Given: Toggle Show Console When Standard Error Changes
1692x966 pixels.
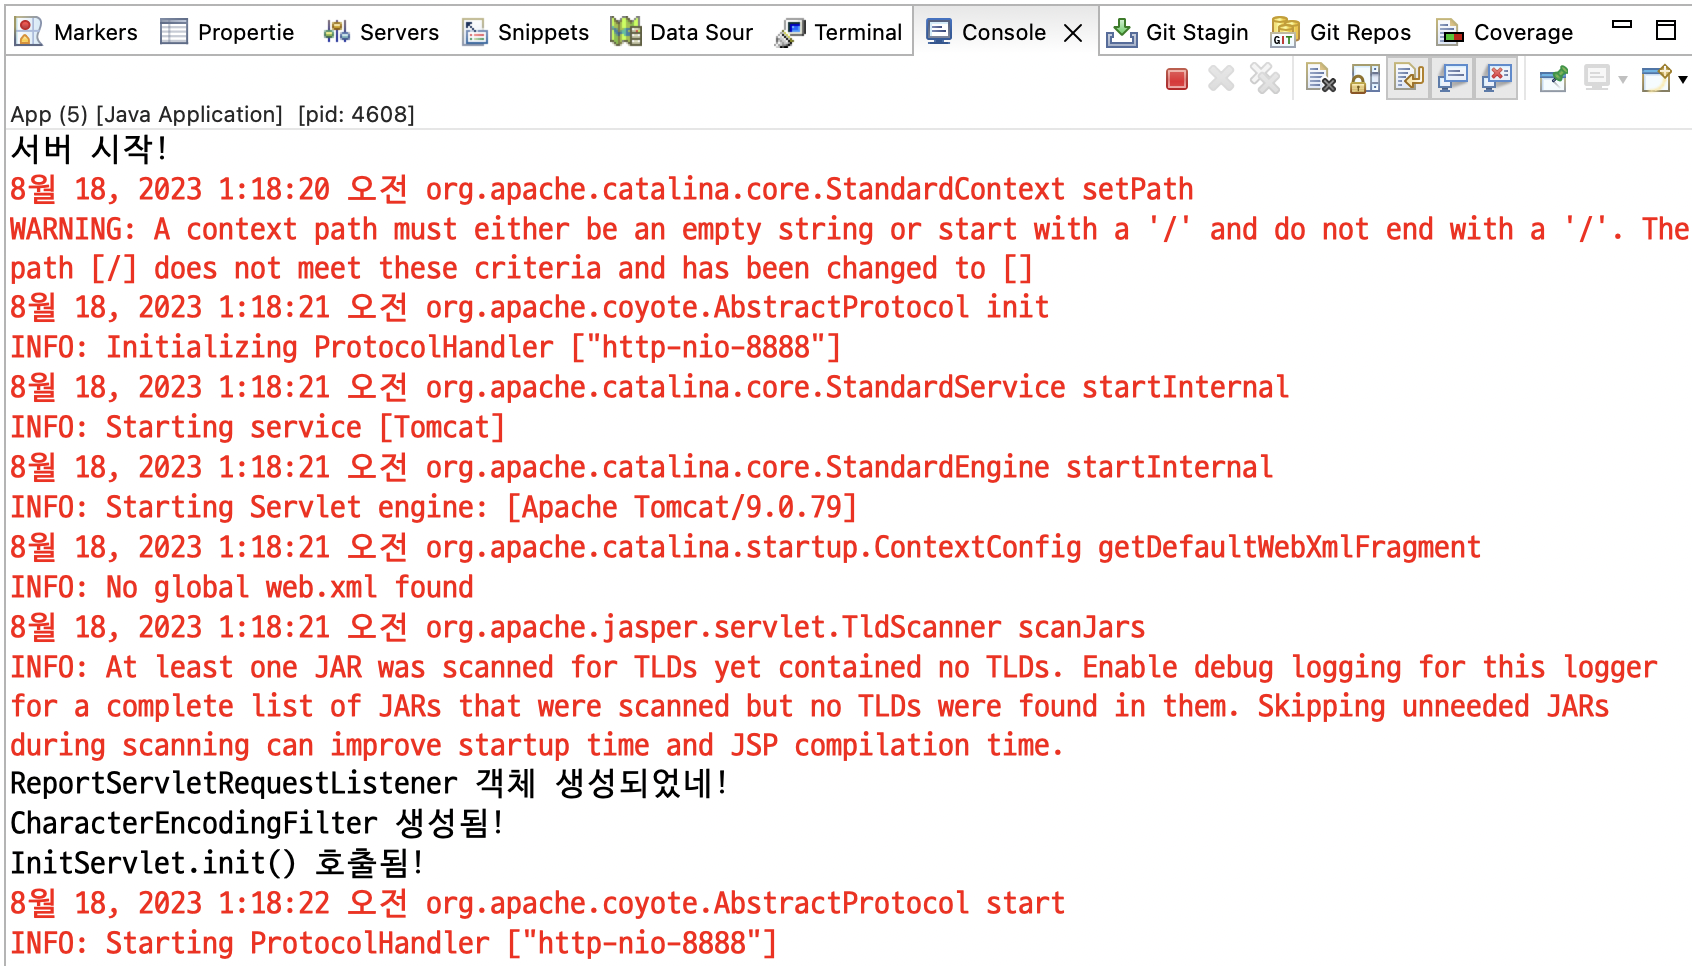Looking at the screenshot, I should 1497,79.
